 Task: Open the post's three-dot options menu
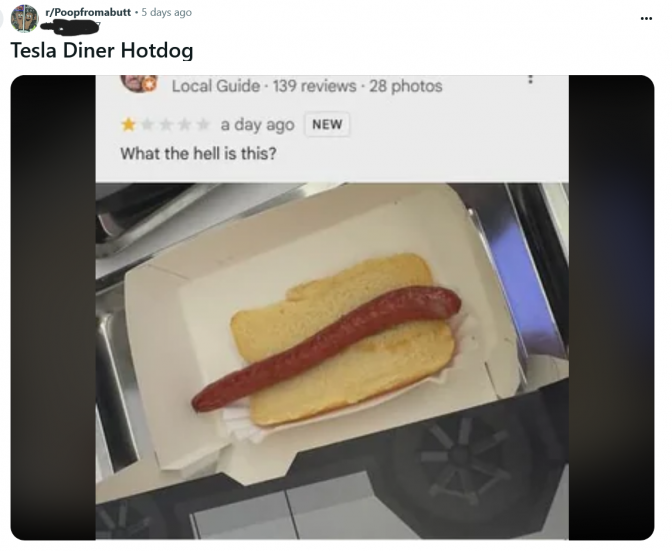pyautogui.click(x=646, y=18)
